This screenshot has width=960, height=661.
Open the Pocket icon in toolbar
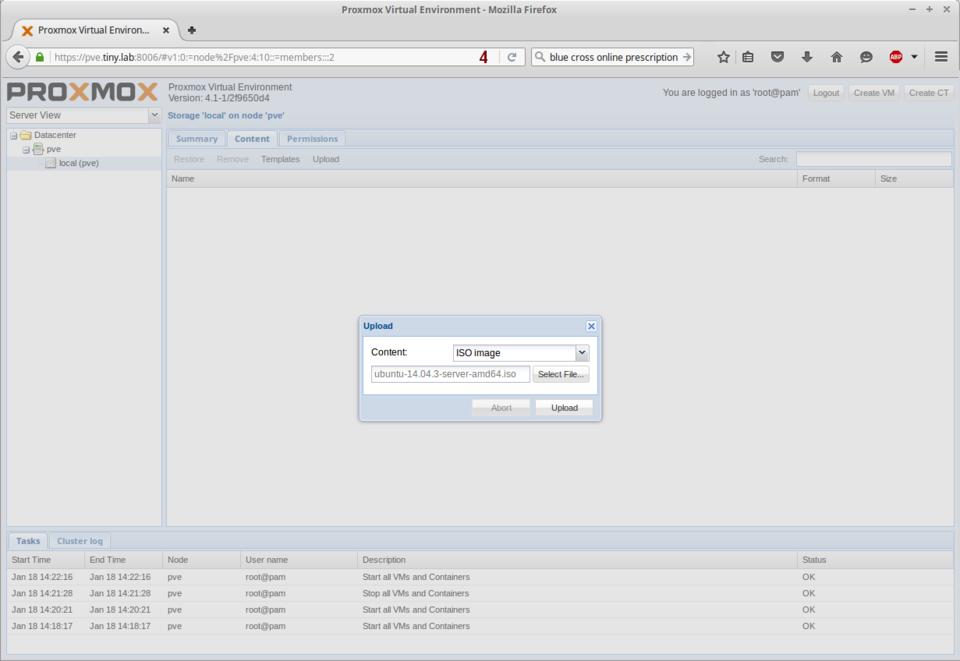pyautogui.click(x=777, y=57)
